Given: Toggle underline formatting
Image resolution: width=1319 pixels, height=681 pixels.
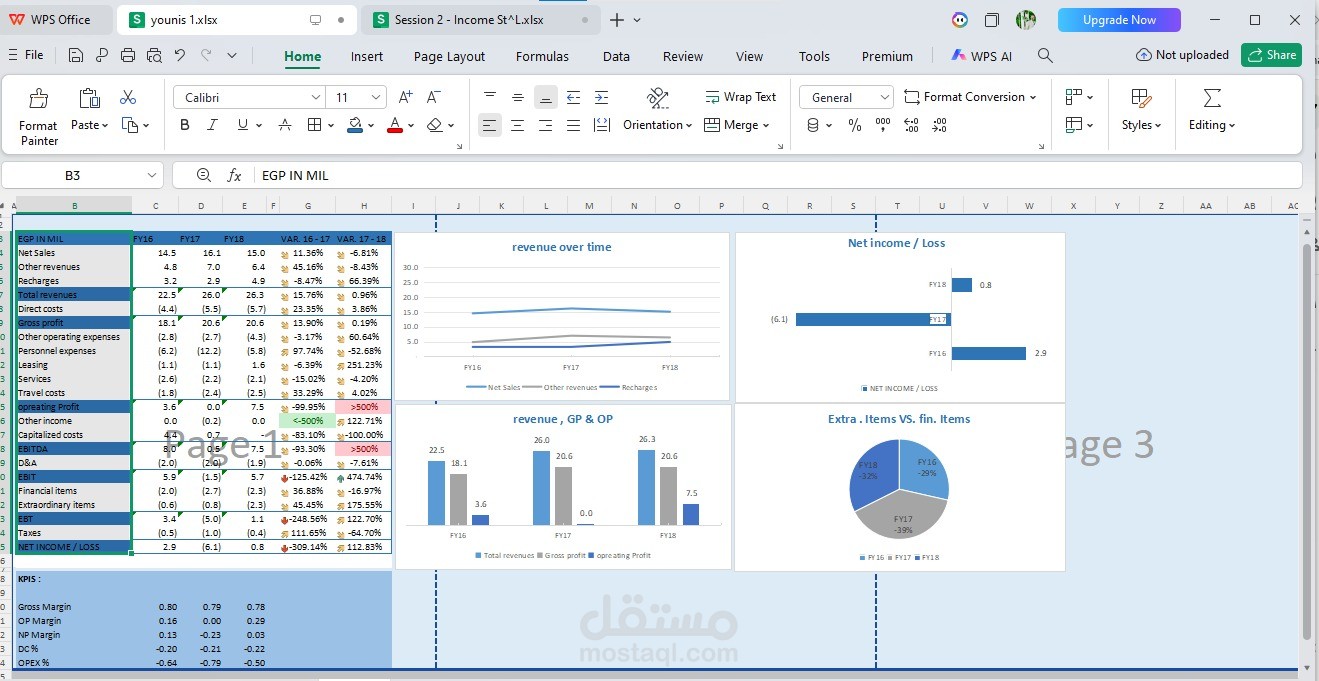Looking at the screenshot, I should (x=242, y=125).
